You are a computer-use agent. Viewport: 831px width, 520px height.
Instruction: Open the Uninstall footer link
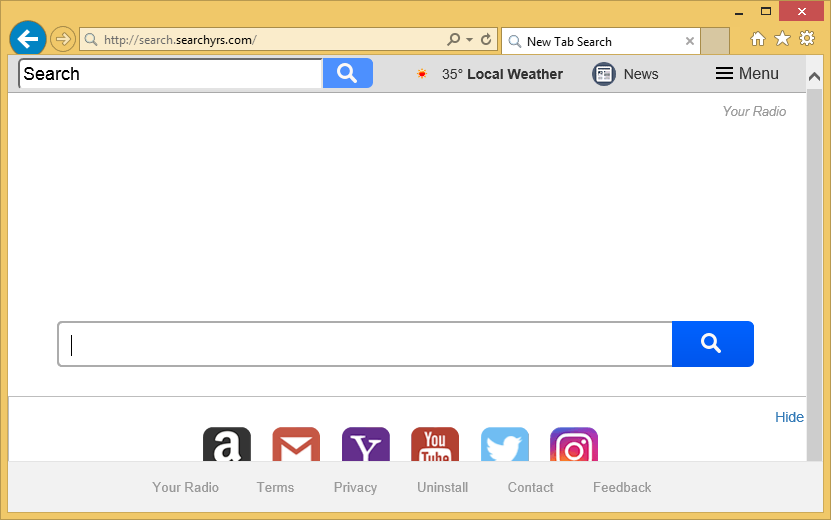click(442, 487)
